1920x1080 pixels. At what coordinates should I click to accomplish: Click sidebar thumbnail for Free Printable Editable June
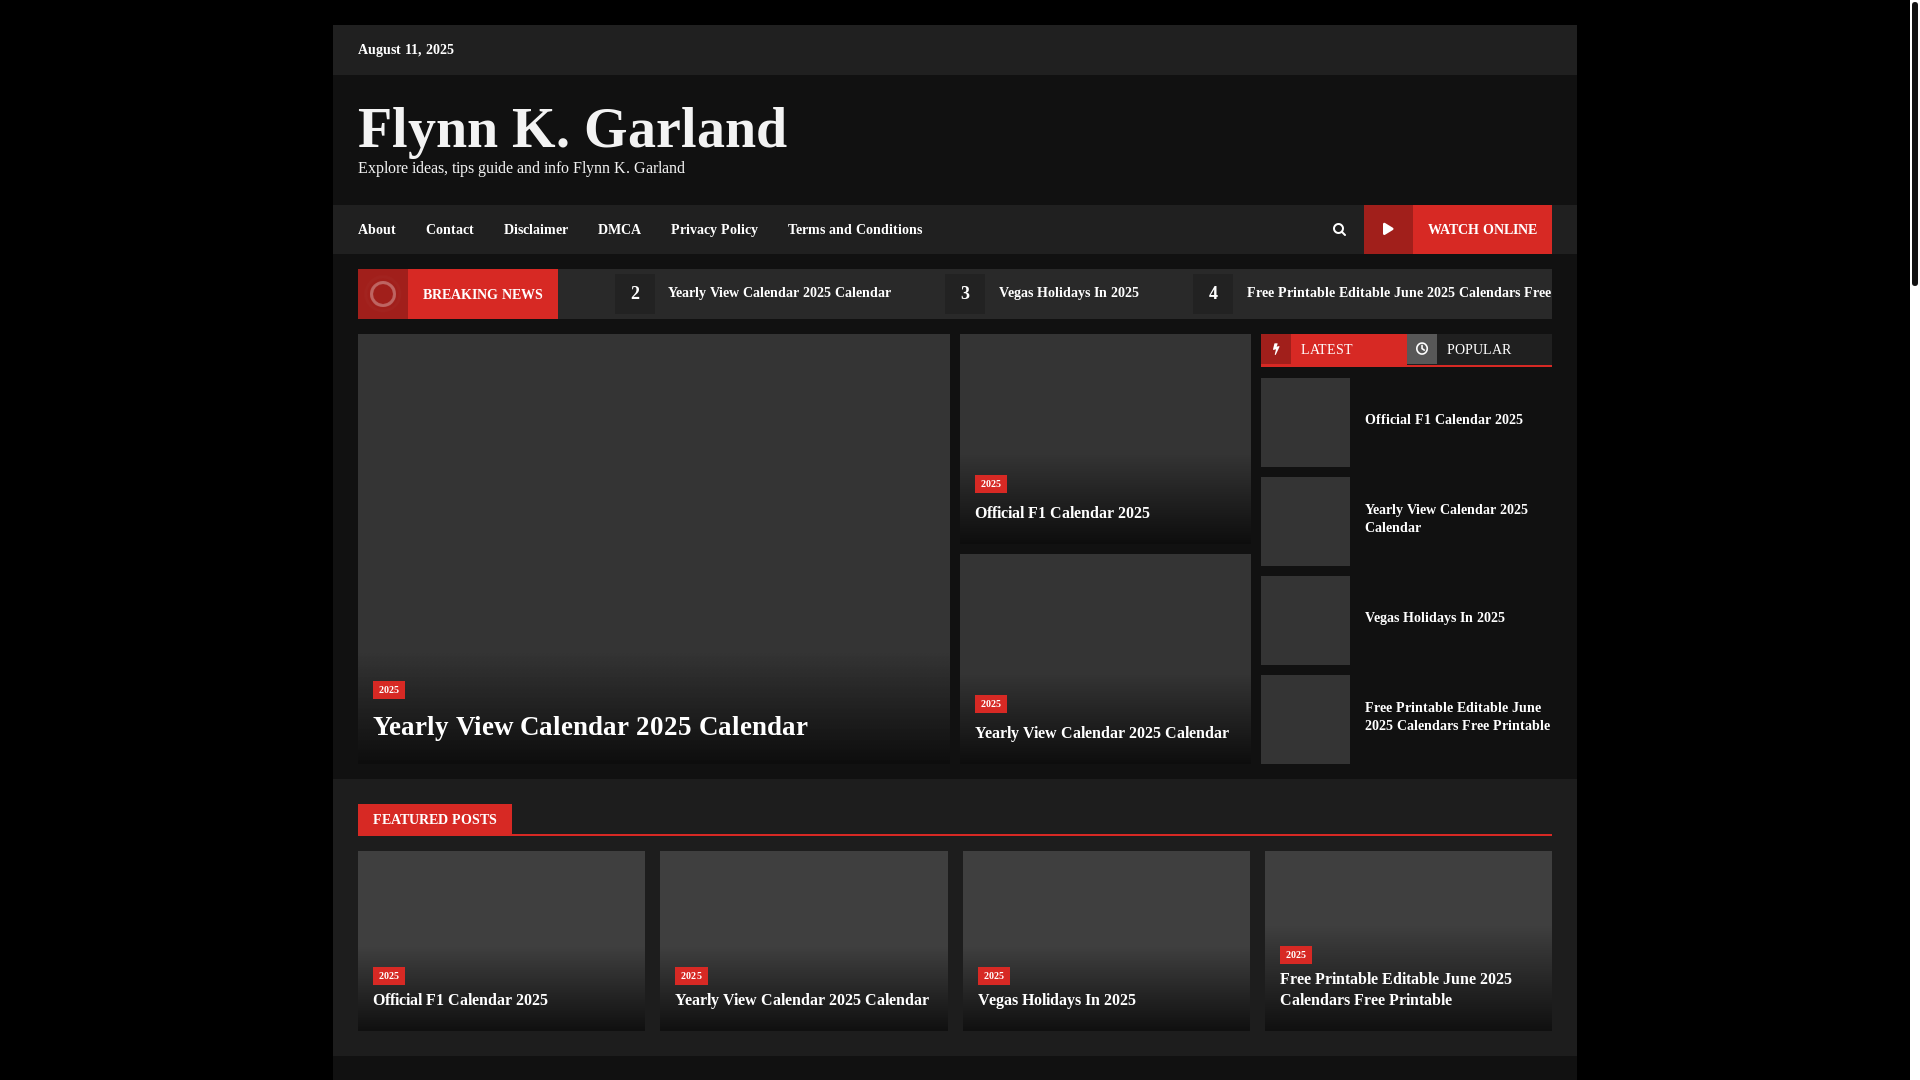click(x=1305, y=719)
